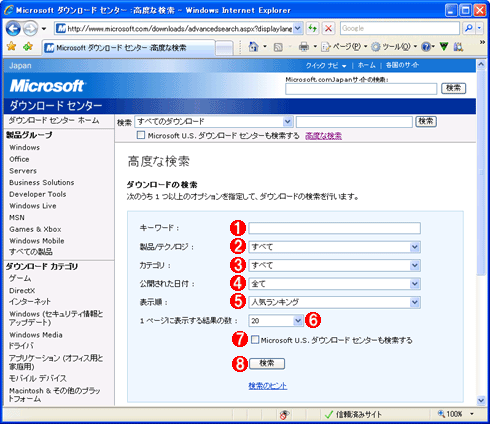Open the 検索のヒント link
This screenshot has width=490, height=424.
point(268,386)
